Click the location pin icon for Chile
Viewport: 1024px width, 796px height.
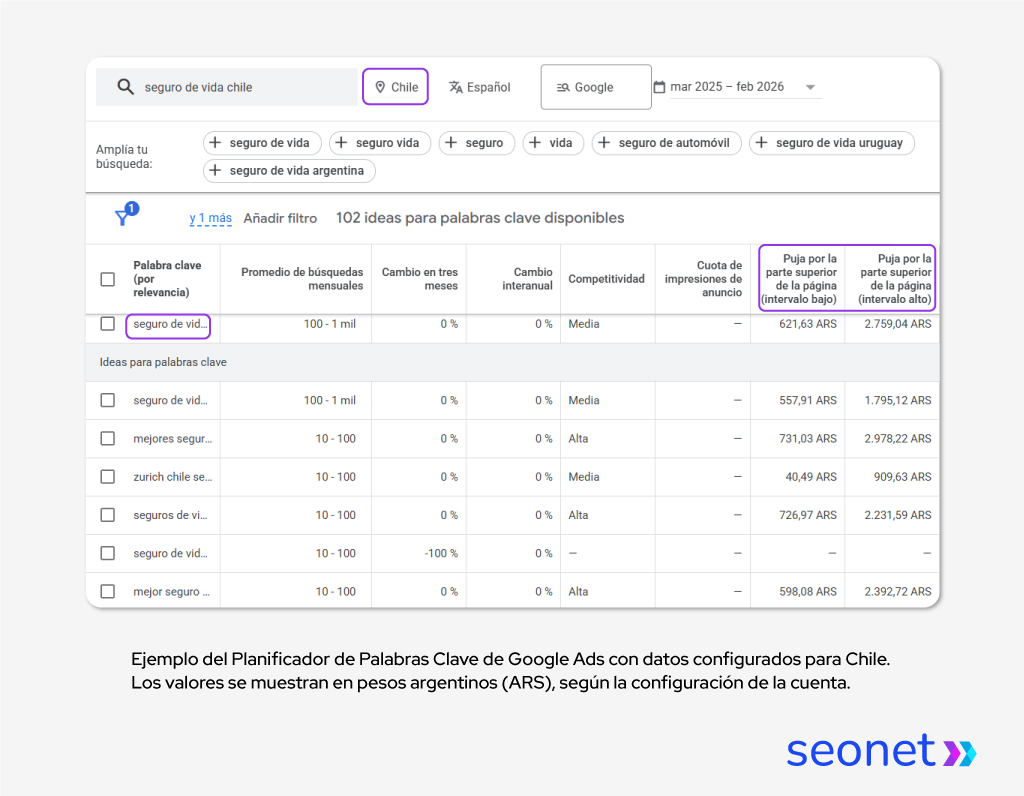point(380,87)
